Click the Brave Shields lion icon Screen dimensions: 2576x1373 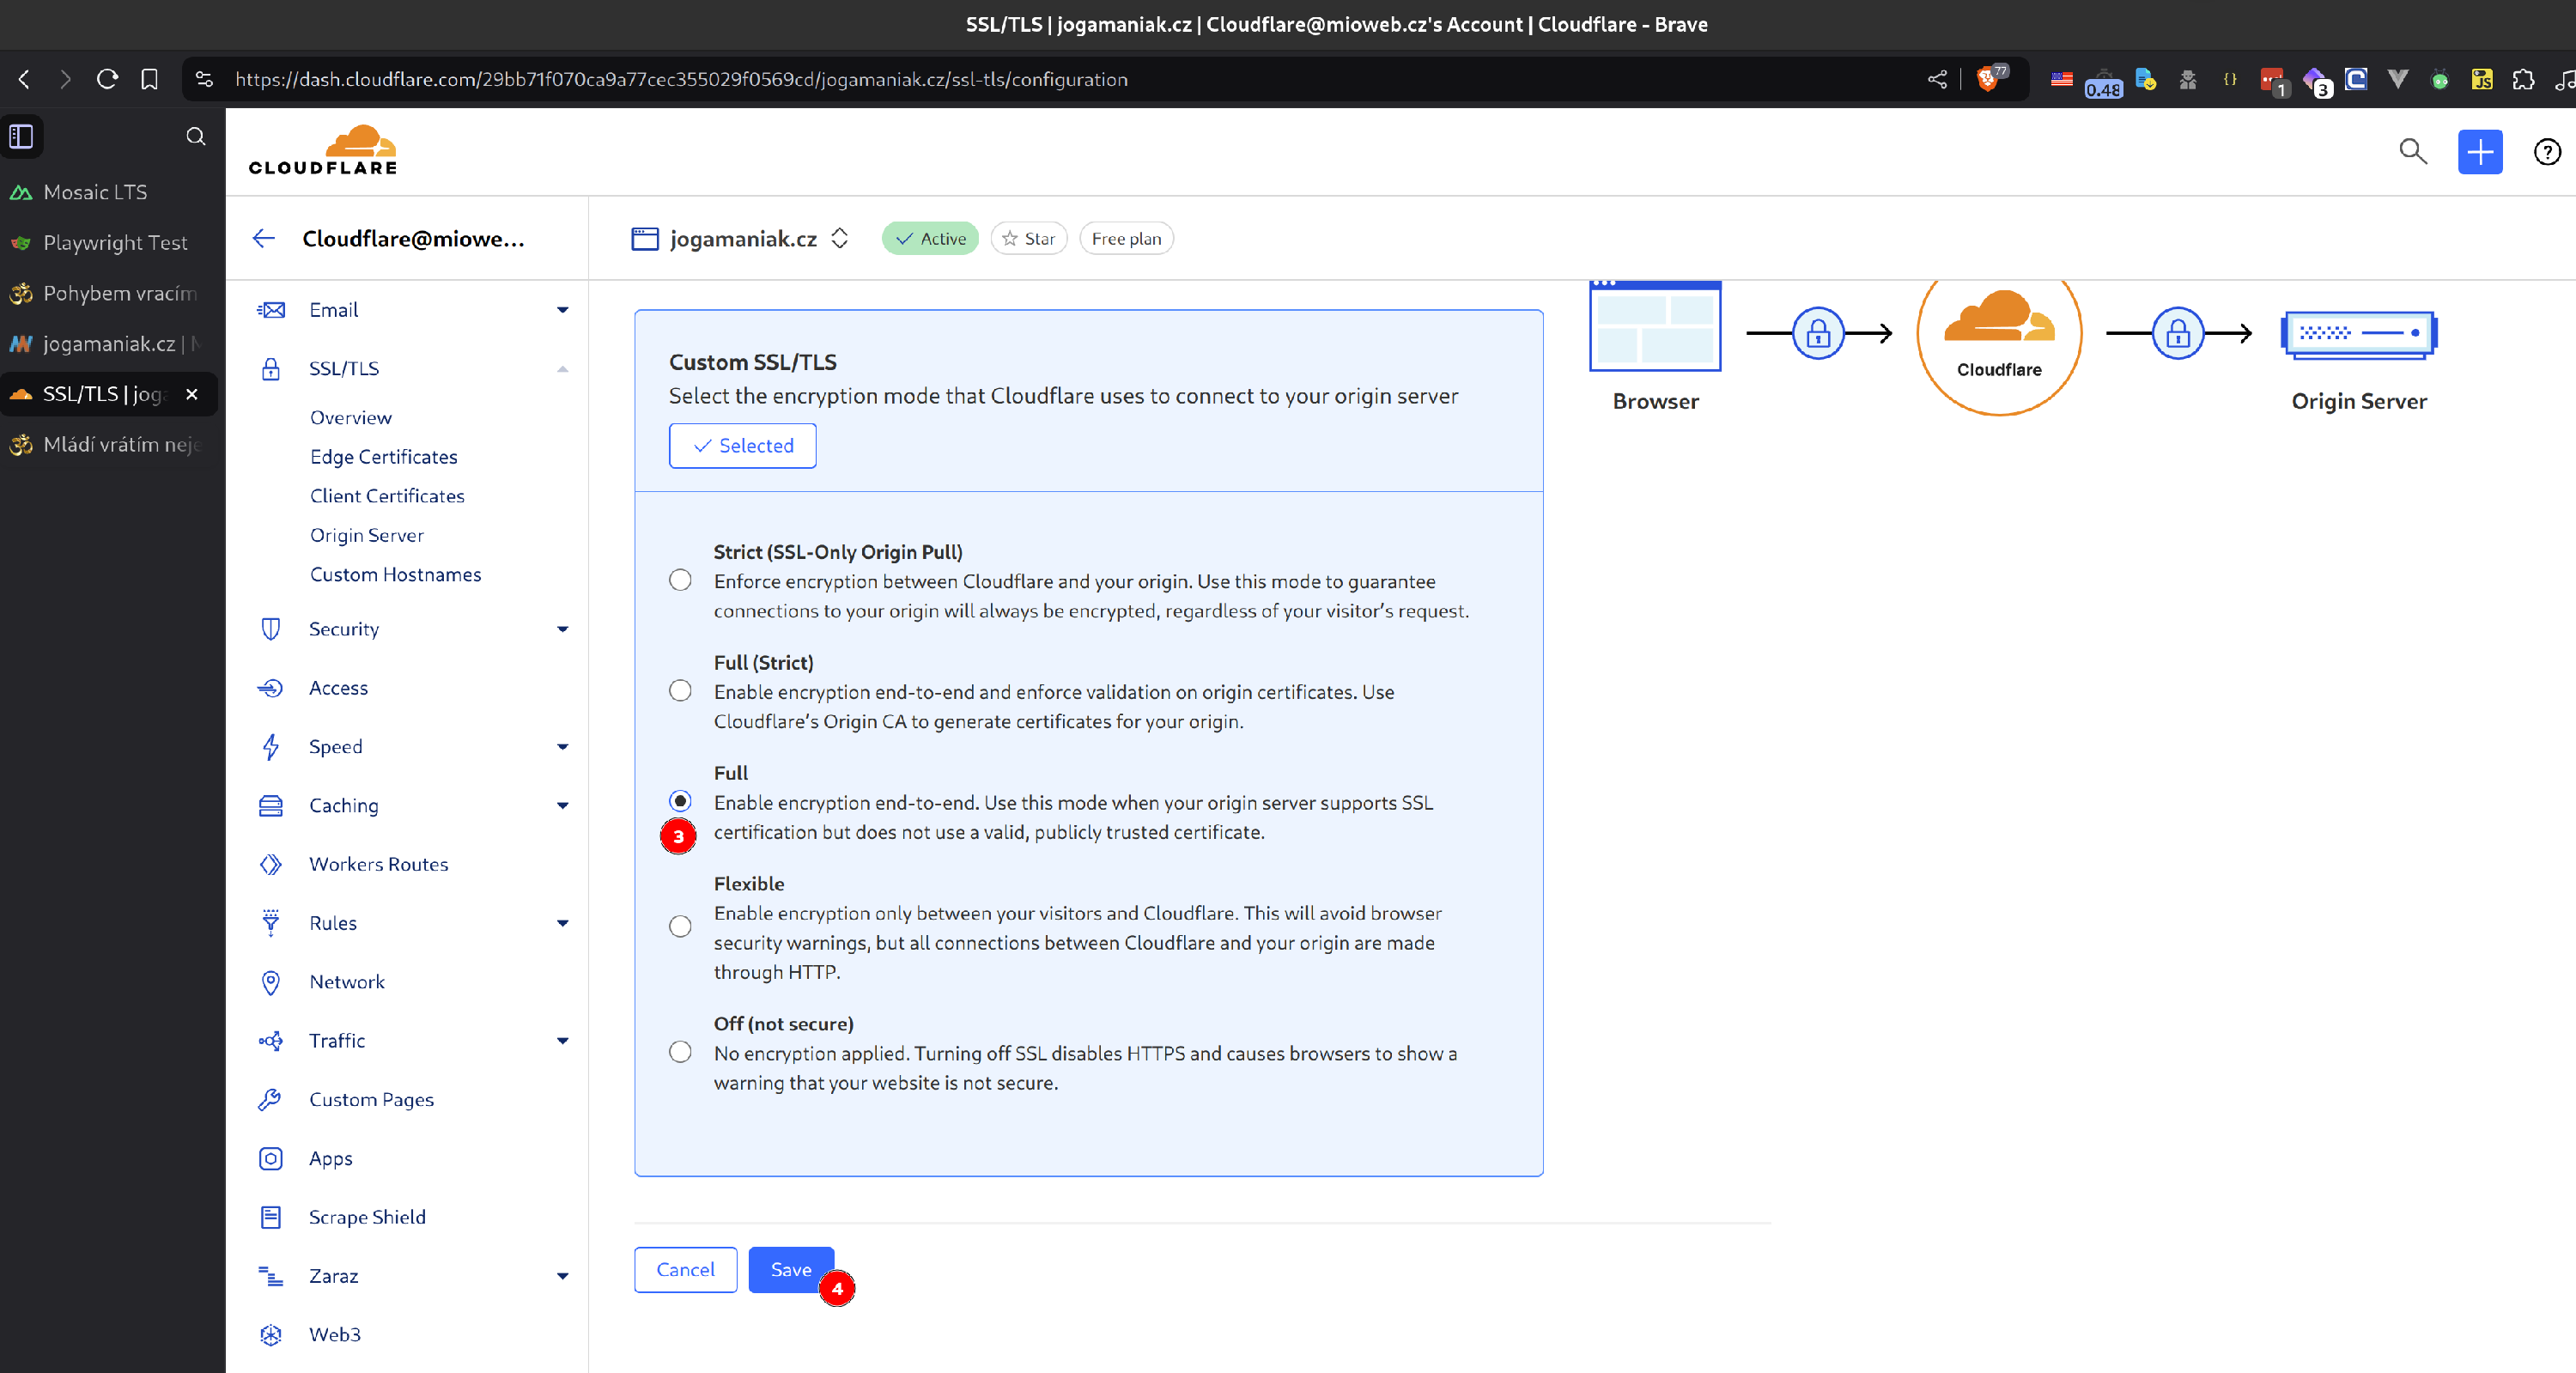pos(1988,79)
